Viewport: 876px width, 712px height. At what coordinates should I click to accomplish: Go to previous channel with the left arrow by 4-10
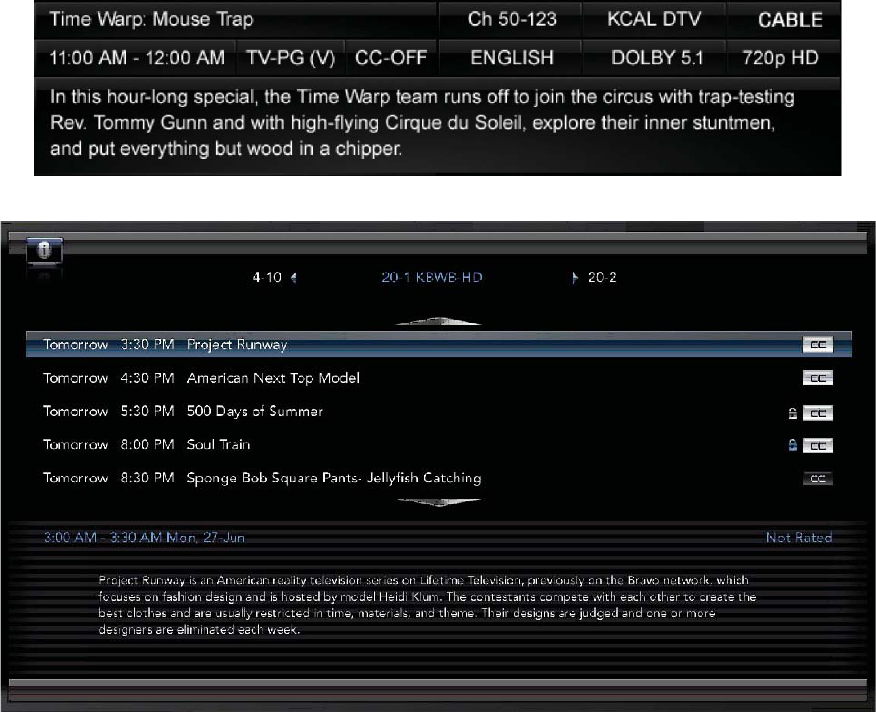tap(293, 277)
